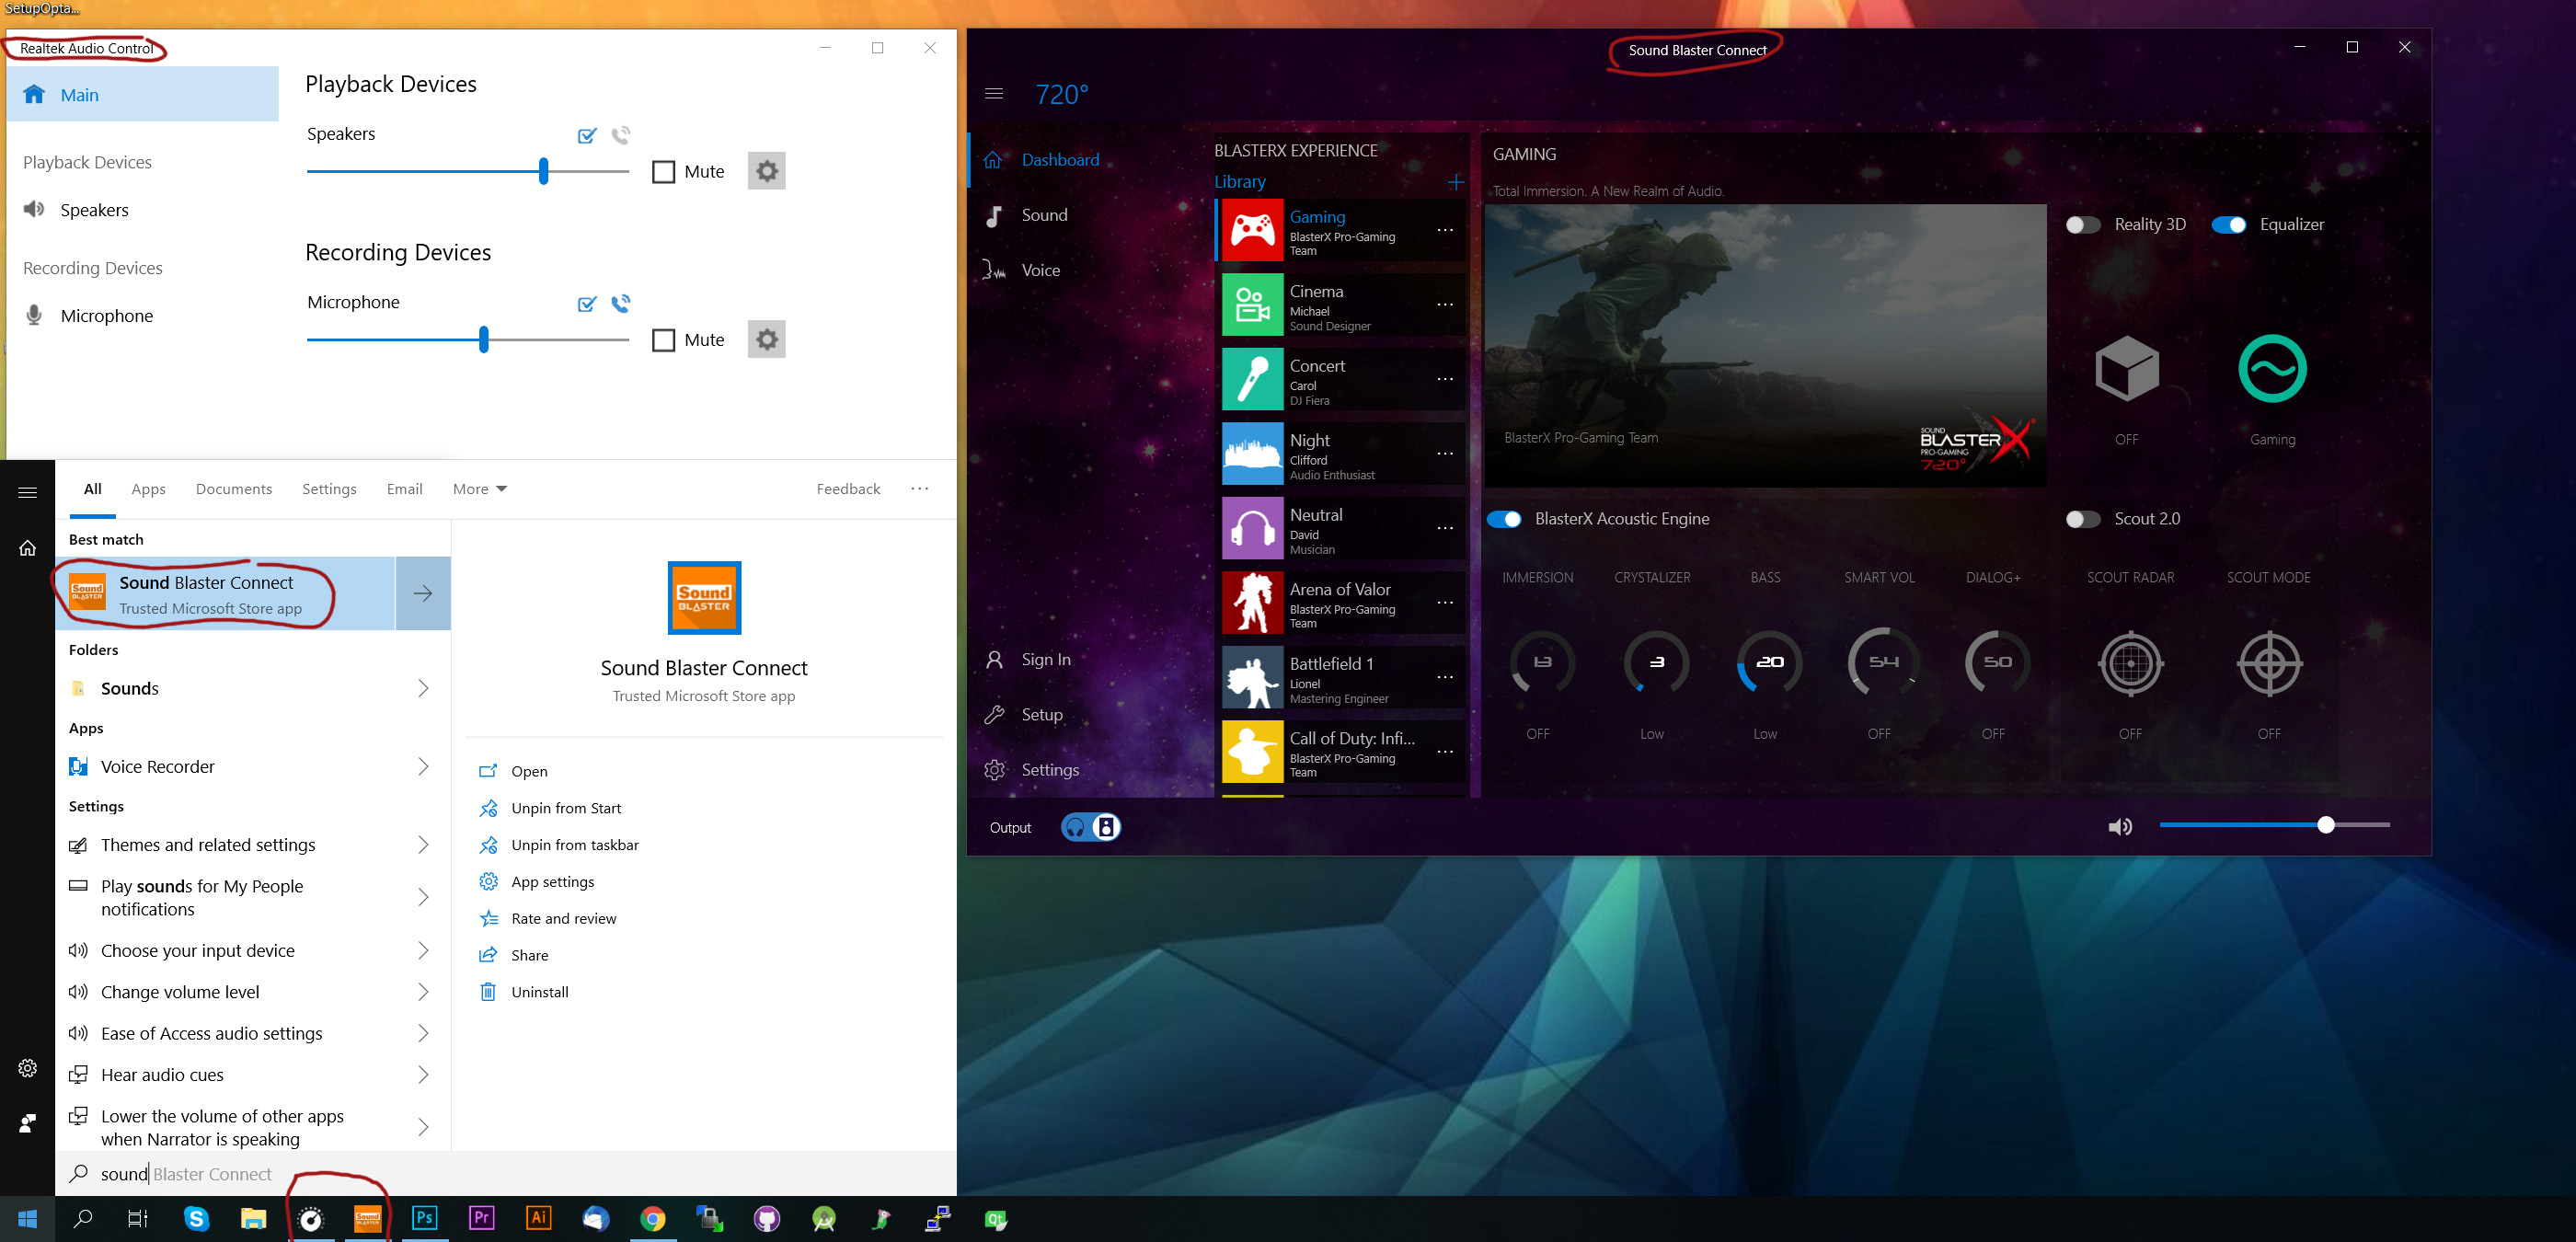2576x1242 pixels.
Task: Open the Sound Blaster Connect hamburger menu
Action: pyautogui.click(x=993, y=94)
